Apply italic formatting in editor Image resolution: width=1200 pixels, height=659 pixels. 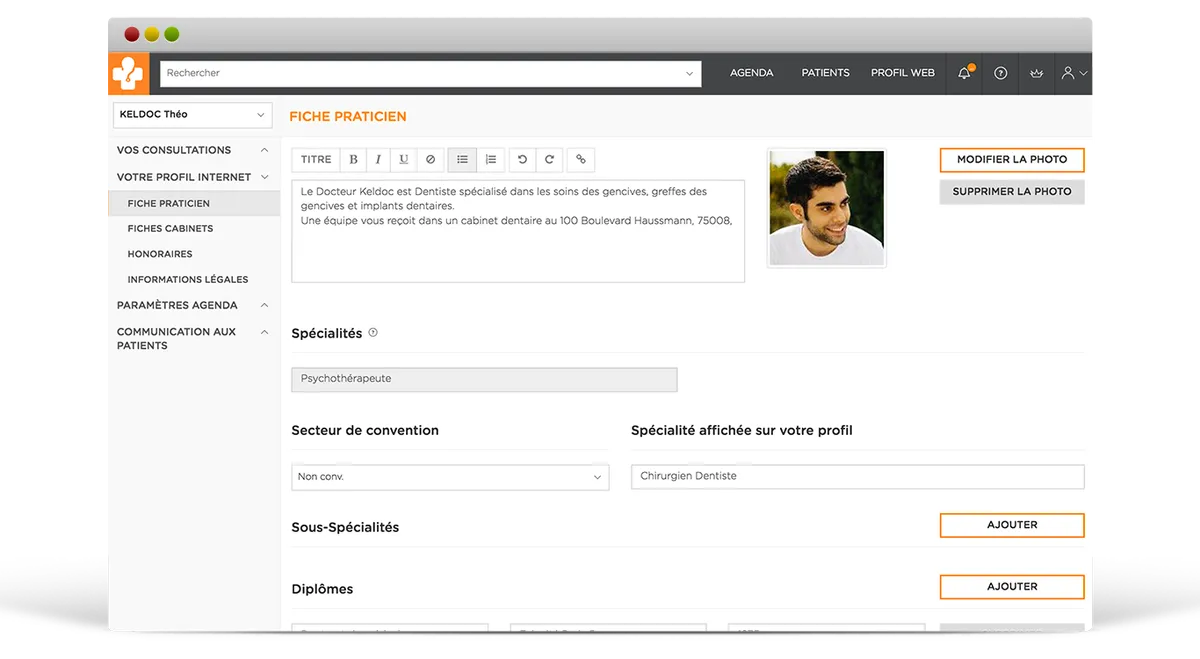point(378,159)
